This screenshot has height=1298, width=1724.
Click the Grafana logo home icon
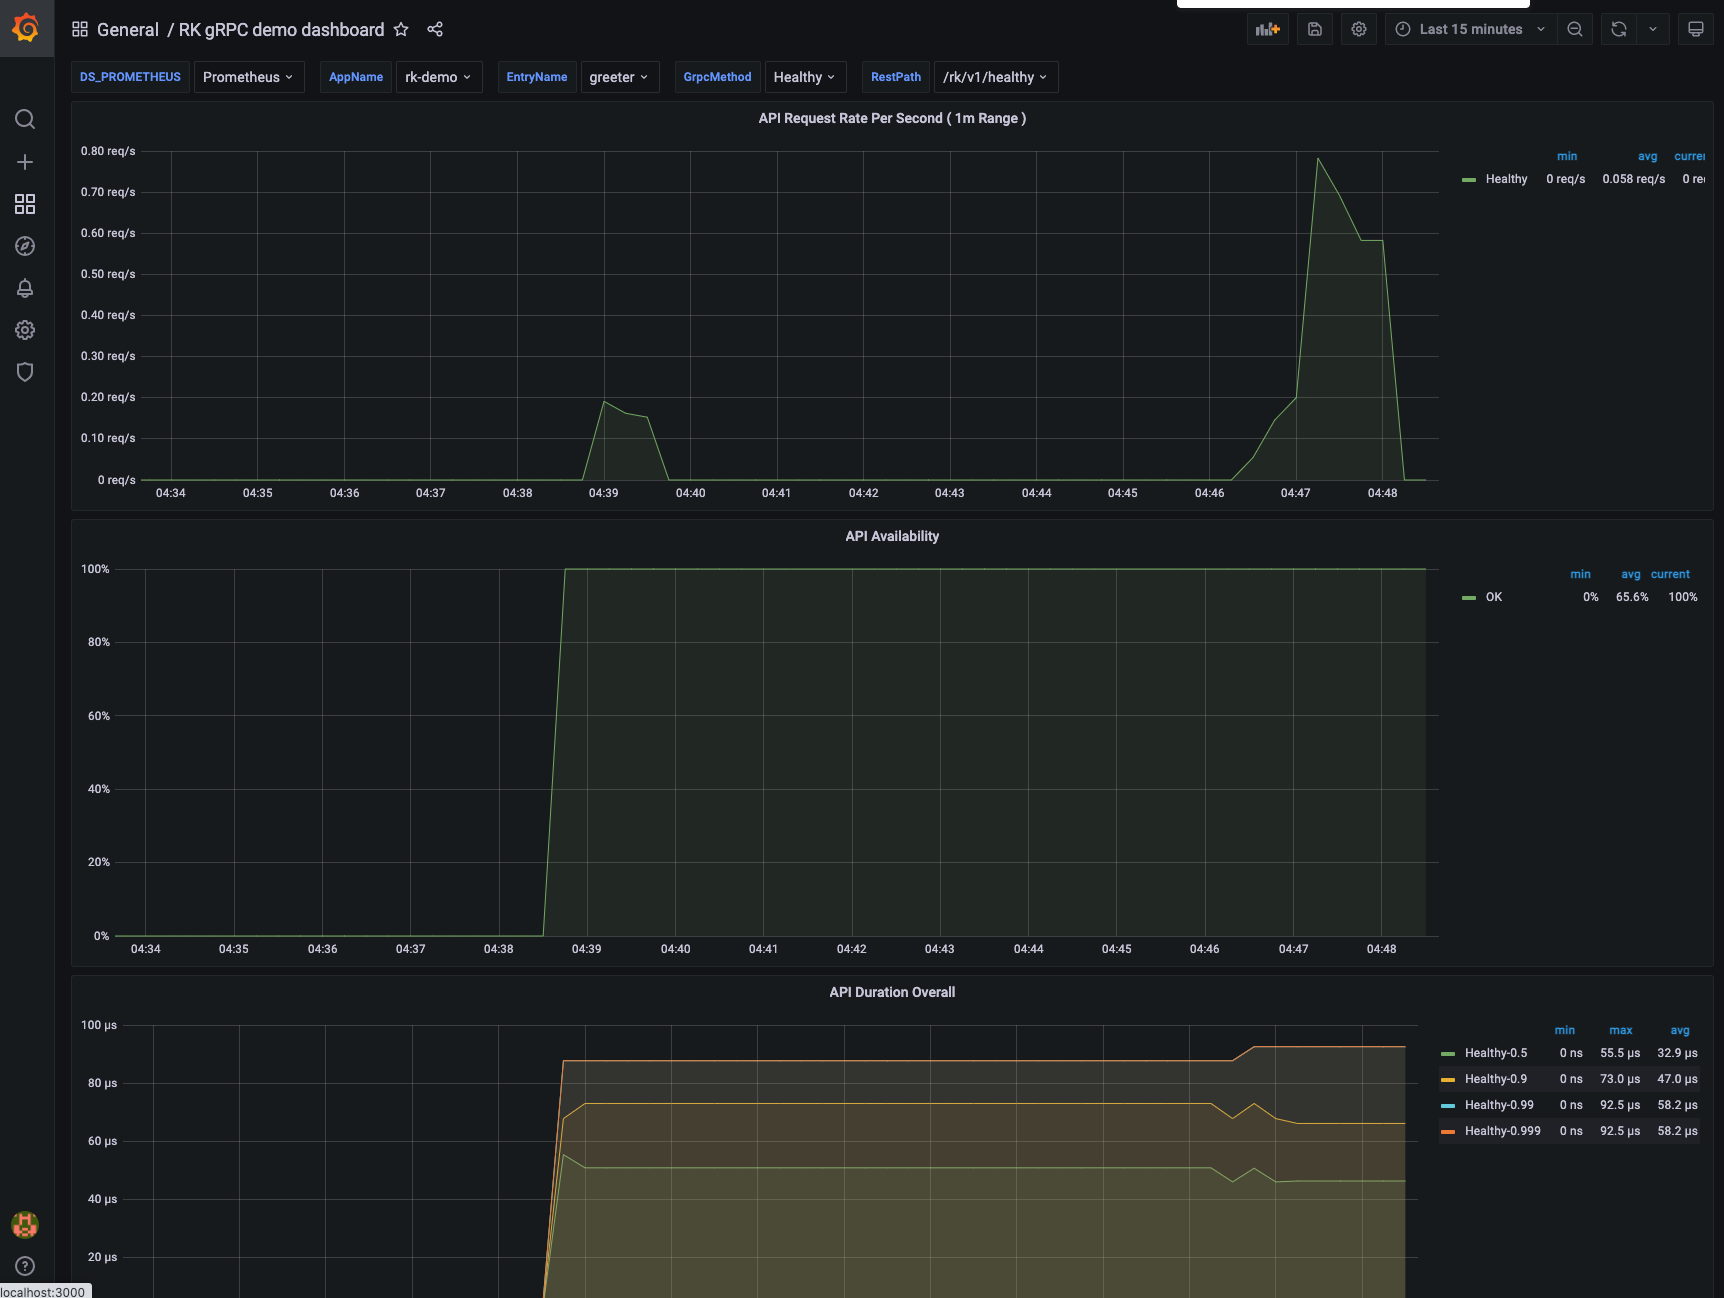click(26, 28)
